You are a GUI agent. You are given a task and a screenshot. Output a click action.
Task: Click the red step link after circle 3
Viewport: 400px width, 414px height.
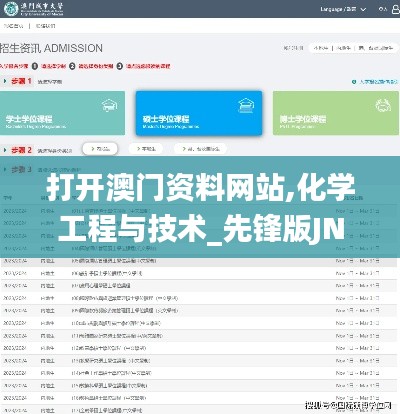pos(148,66)
